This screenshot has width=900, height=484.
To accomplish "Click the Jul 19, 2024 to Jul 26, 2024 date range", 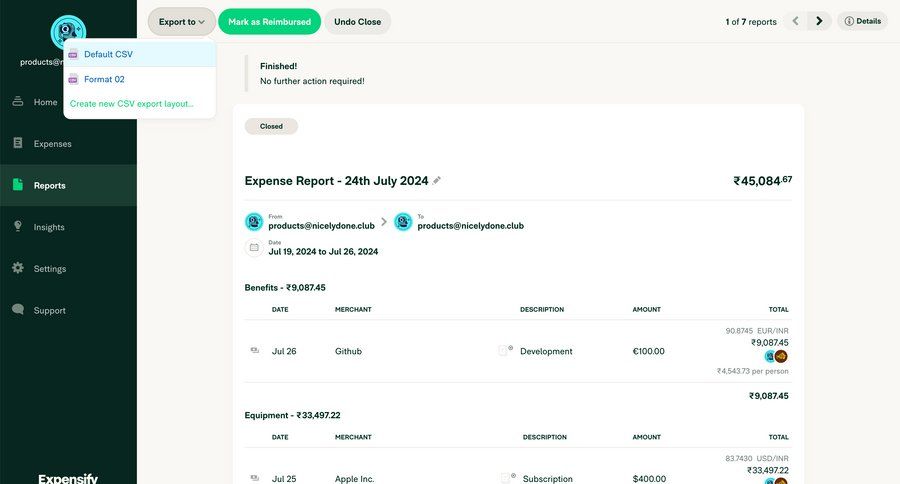I will (323, 251).
